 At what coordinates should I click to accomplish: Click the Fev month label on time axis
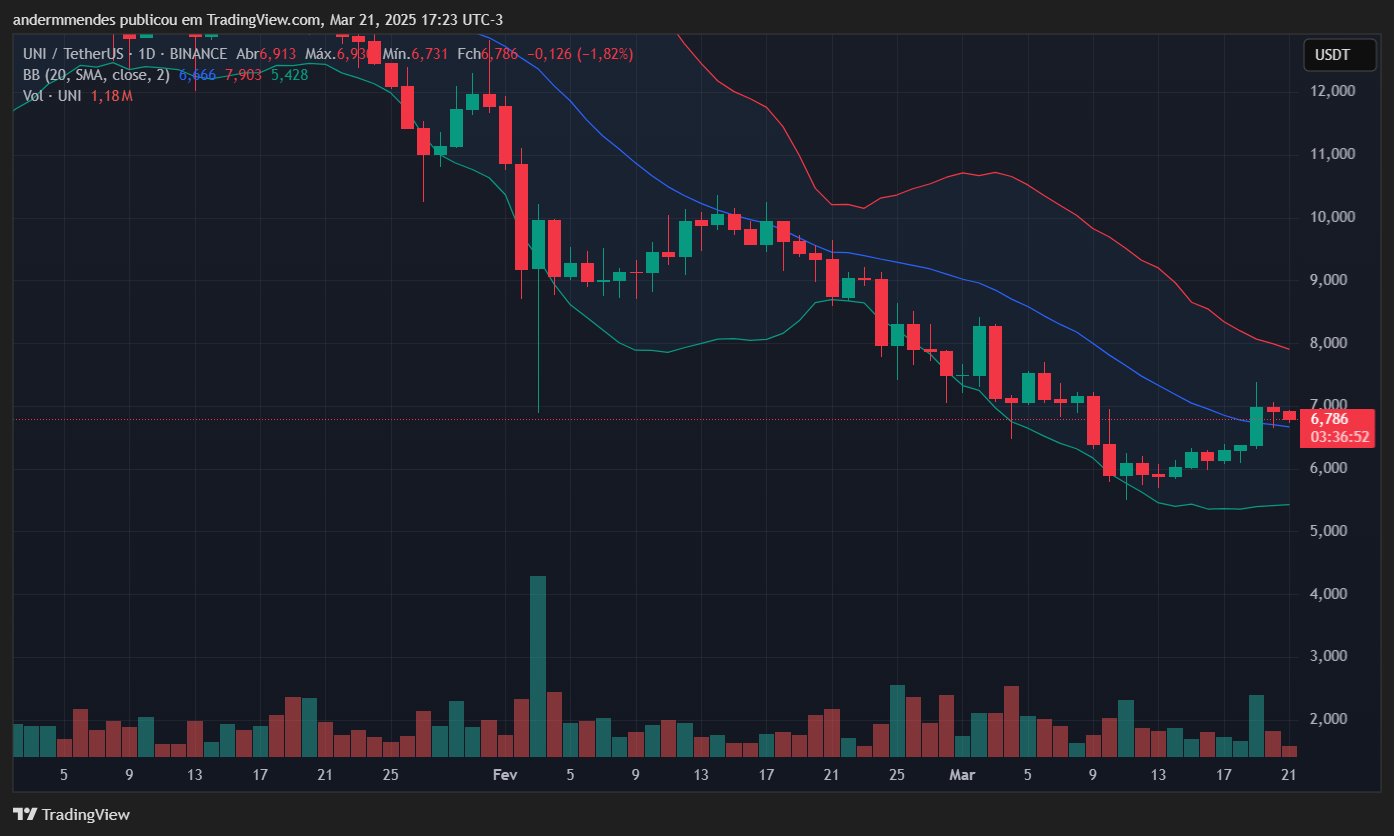(x=505, y=775)
